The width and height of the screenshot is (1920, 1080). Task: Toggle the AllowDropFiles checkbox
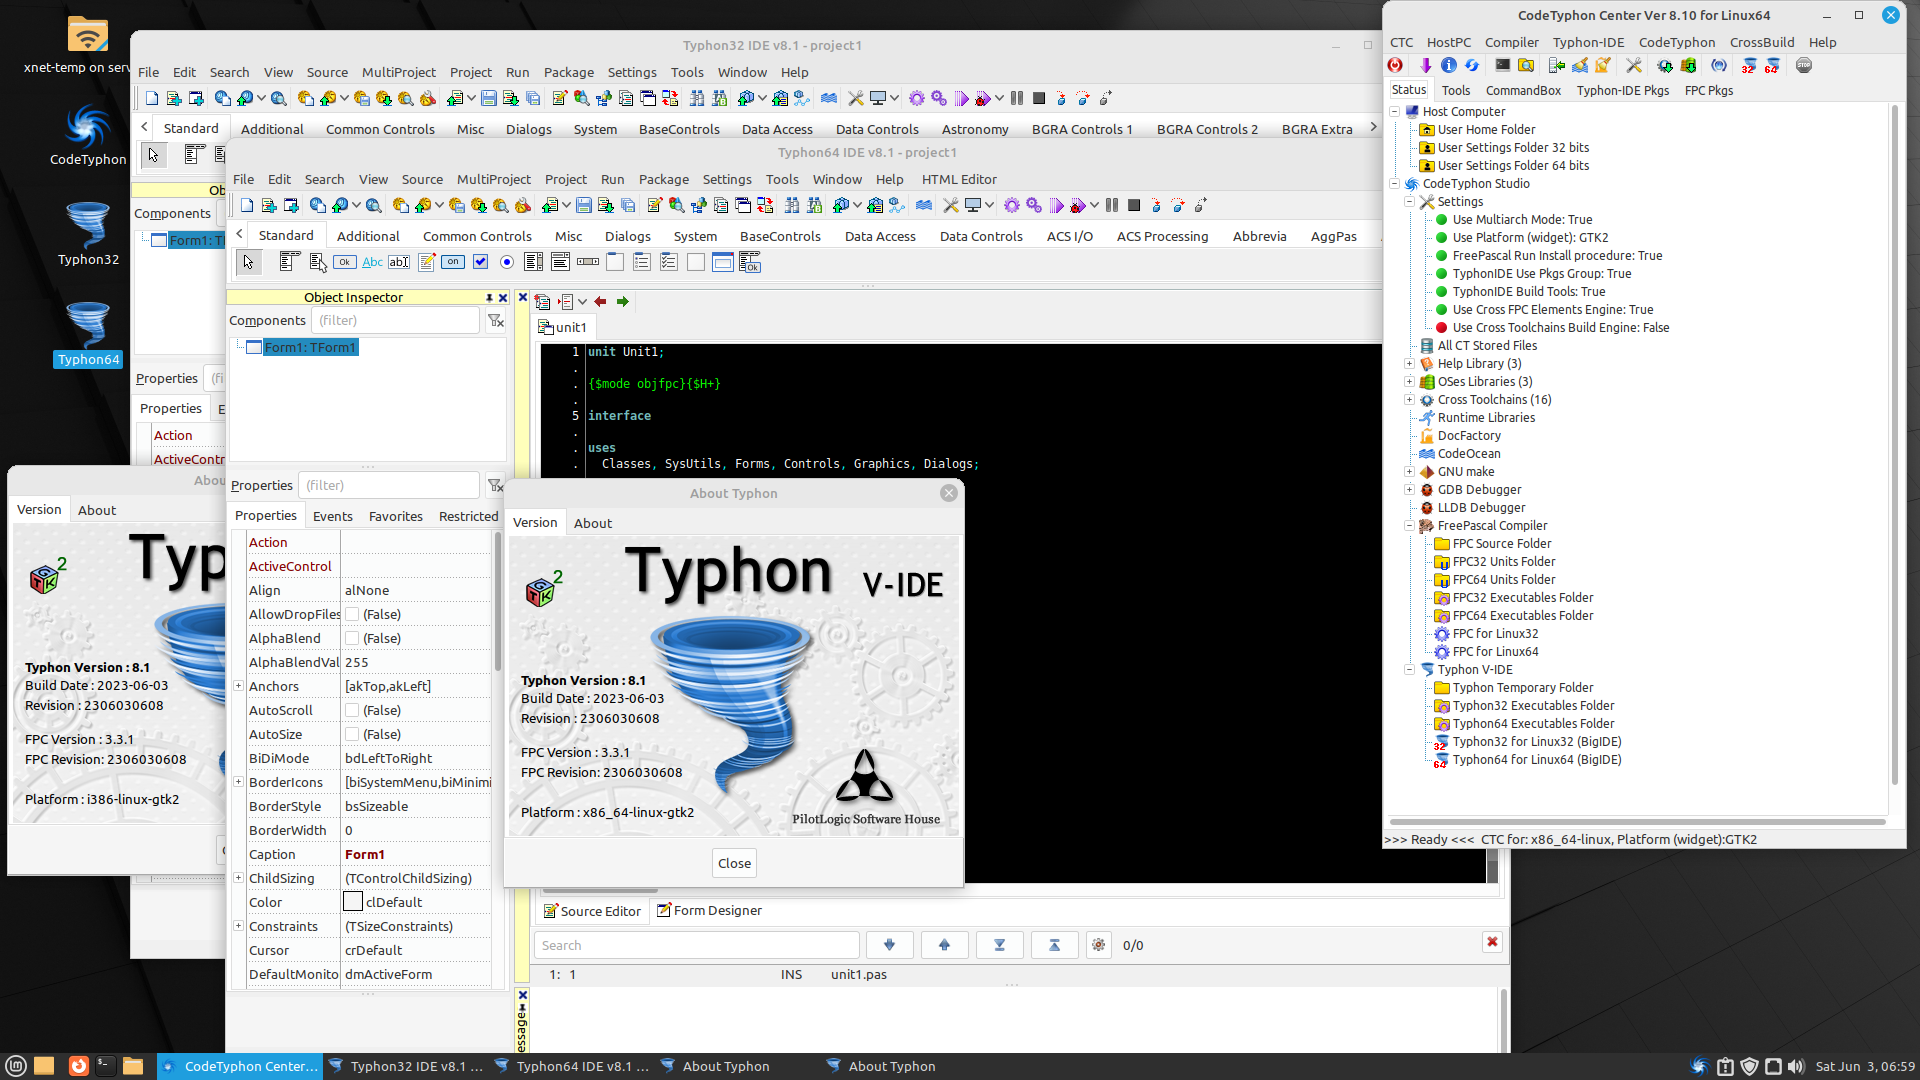pos(352,614)
